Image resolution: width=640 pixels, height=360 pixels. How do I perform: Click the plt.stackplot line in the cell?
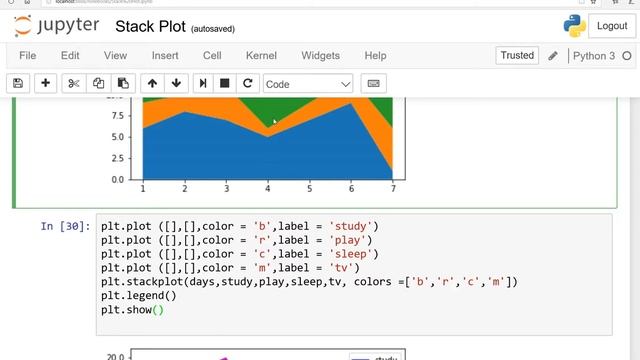point(309,282)
